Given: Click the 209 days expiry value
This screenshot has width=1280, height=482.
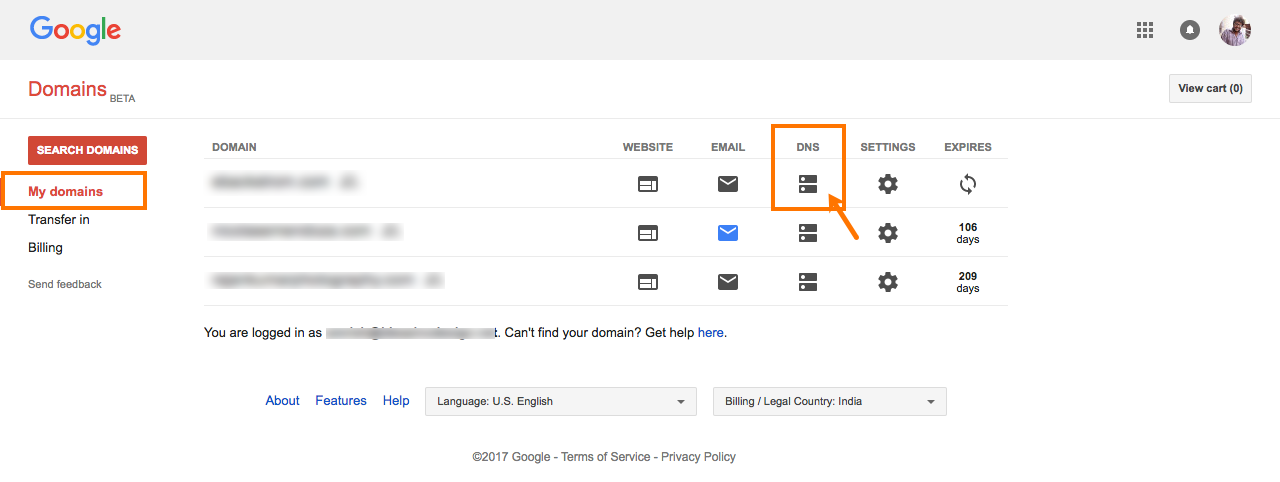Looking at the screenshot, I should click(968, 282).
